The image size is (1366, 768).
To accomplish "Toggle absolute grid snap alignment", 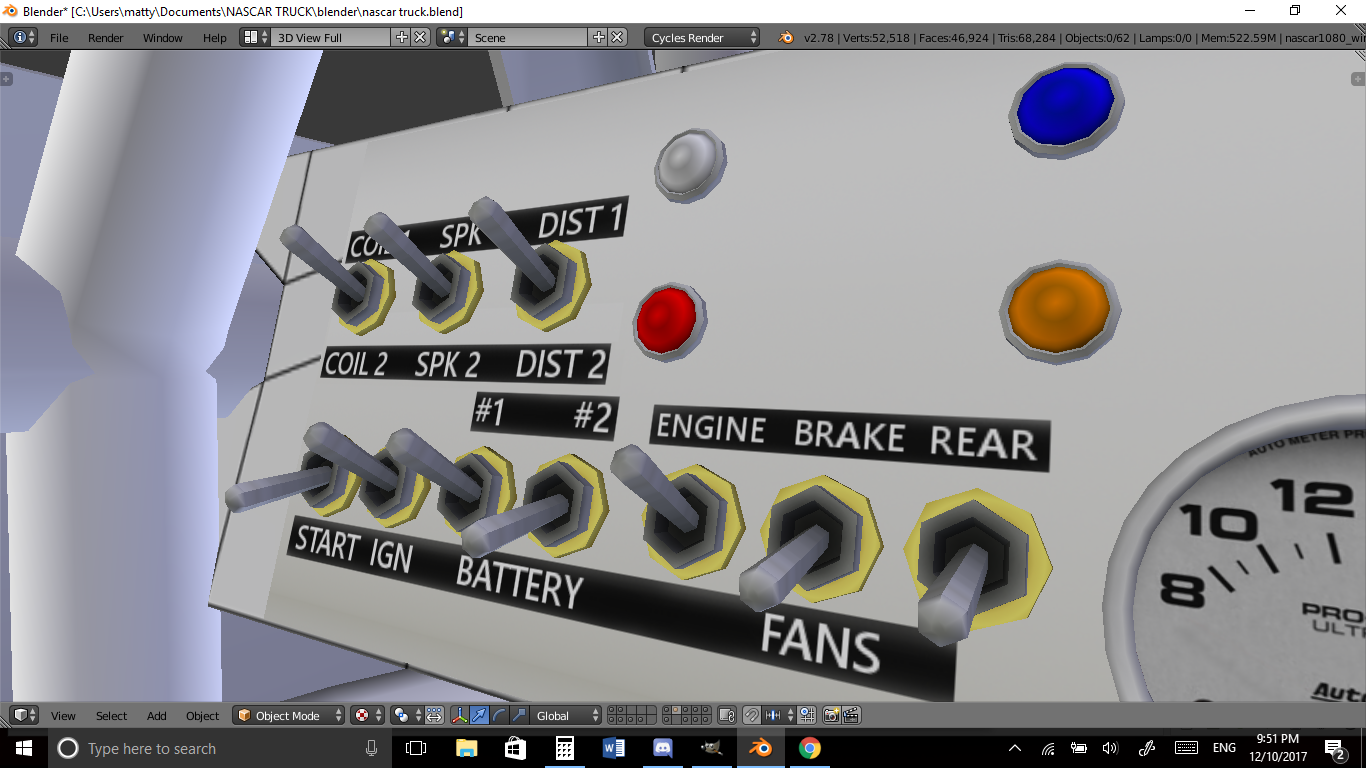I will click(808, 715).
